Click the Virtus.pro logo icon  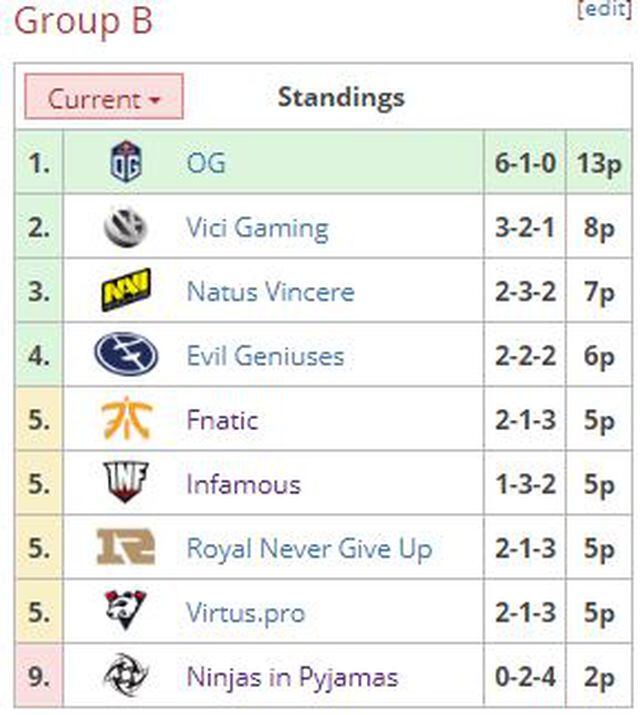[126, 612]
